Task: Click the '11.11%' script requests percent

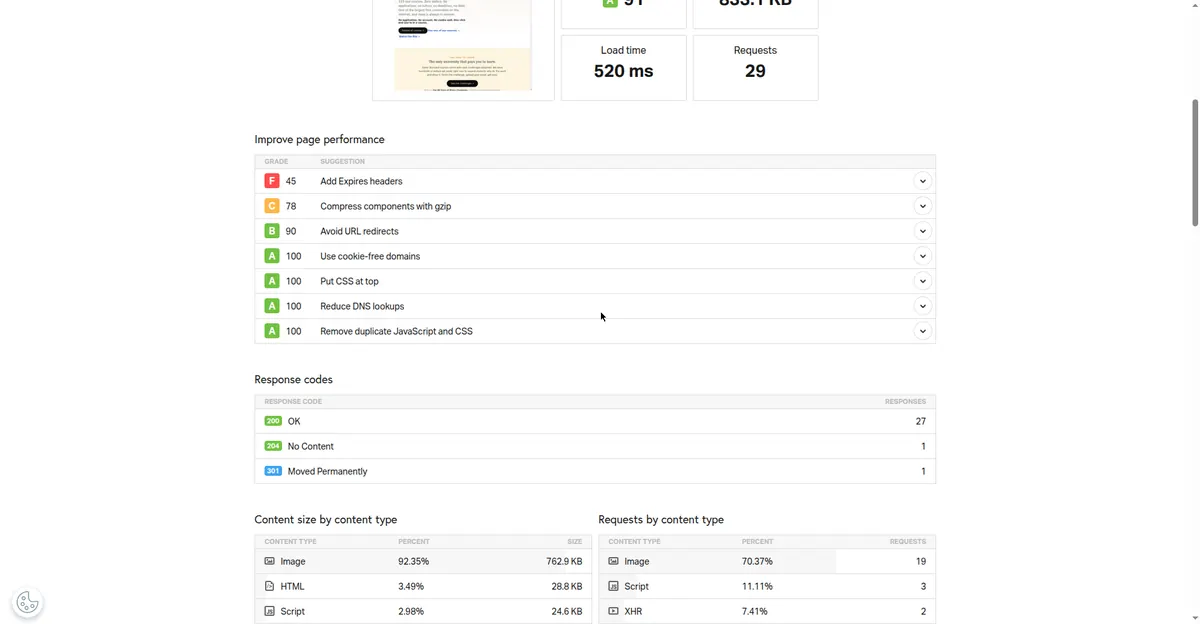Action: point(757,586)
